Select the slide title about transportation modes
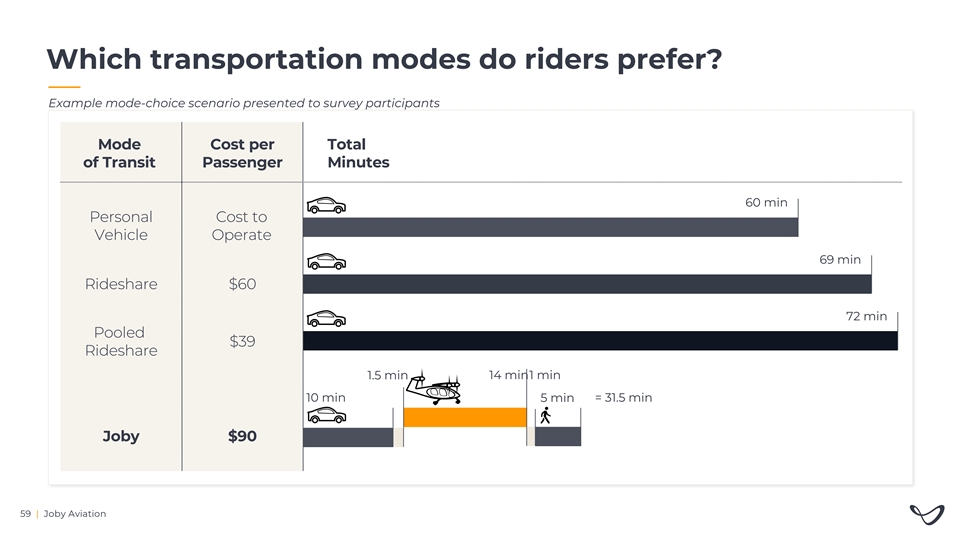This screenshot has width=960, height=540. [x=383, y=61]
